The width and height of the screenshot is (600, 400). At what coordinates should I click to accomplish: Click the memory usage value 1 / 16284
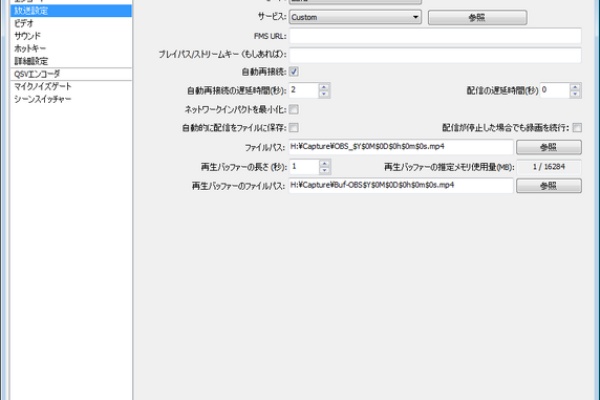point(549,167)
